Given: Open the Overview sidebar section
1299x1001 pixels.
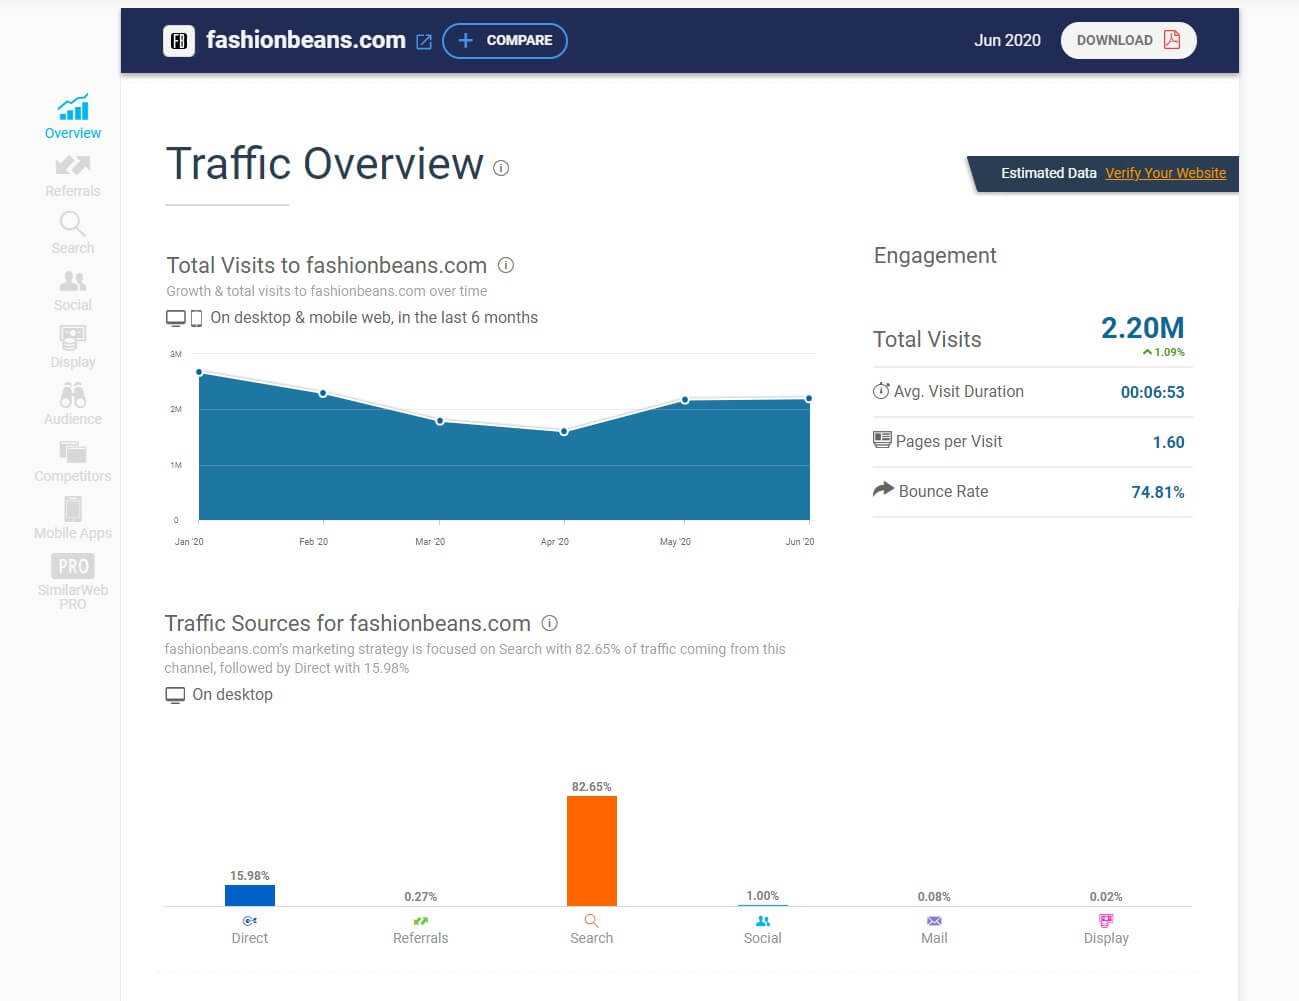Looking at the screenshot, I should [x=73, y=117].
